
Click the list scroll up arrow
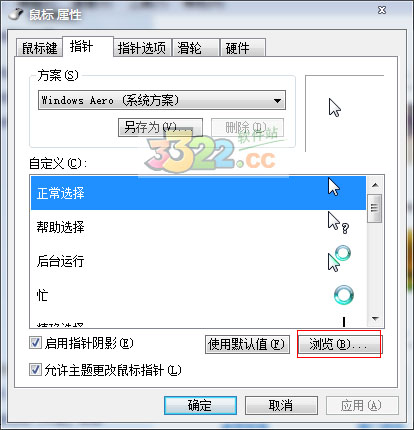point(375,185)
